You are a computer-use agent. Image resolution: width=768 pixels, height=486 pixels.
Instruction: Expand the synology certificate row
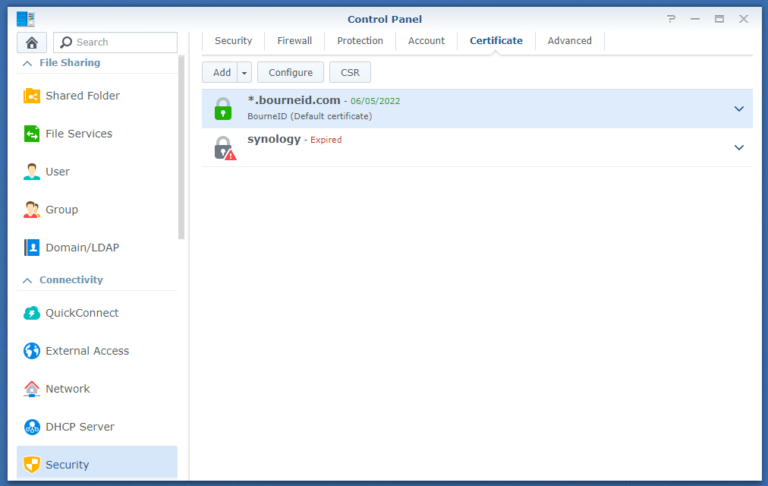click(739, 147)
